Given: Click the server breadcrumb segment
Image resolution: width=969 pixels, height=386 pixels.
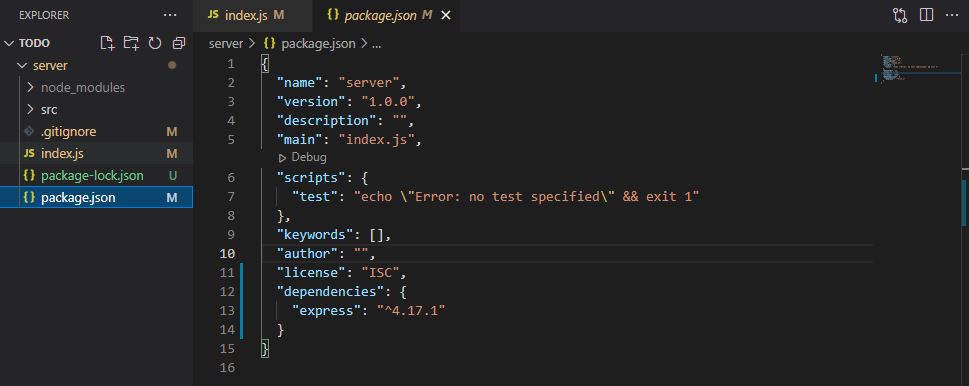Looking at the screenshot, I should pos(226,44).
